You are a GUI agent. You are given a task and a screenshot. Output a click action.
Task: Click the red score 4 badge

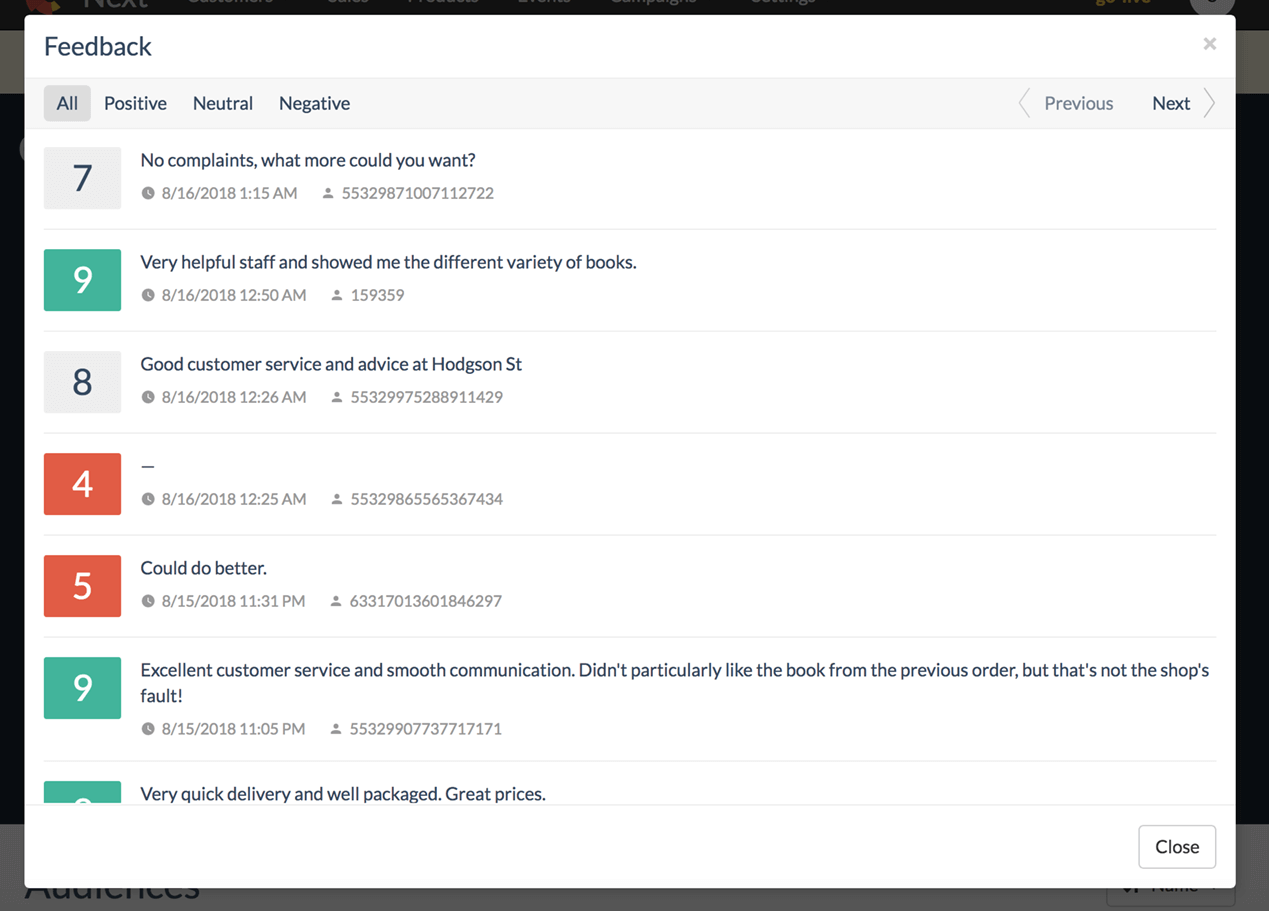point(82,484)
